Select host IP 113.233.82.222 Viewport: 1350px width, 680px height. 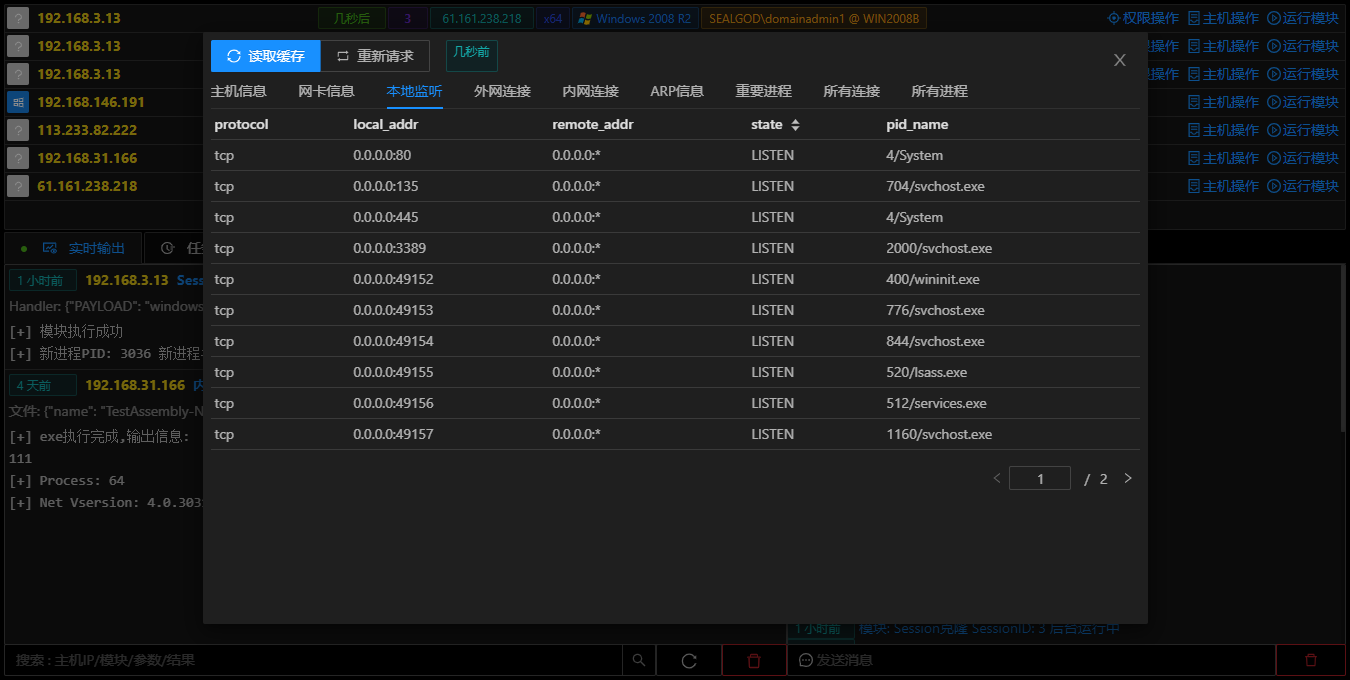tap(87, 130)
